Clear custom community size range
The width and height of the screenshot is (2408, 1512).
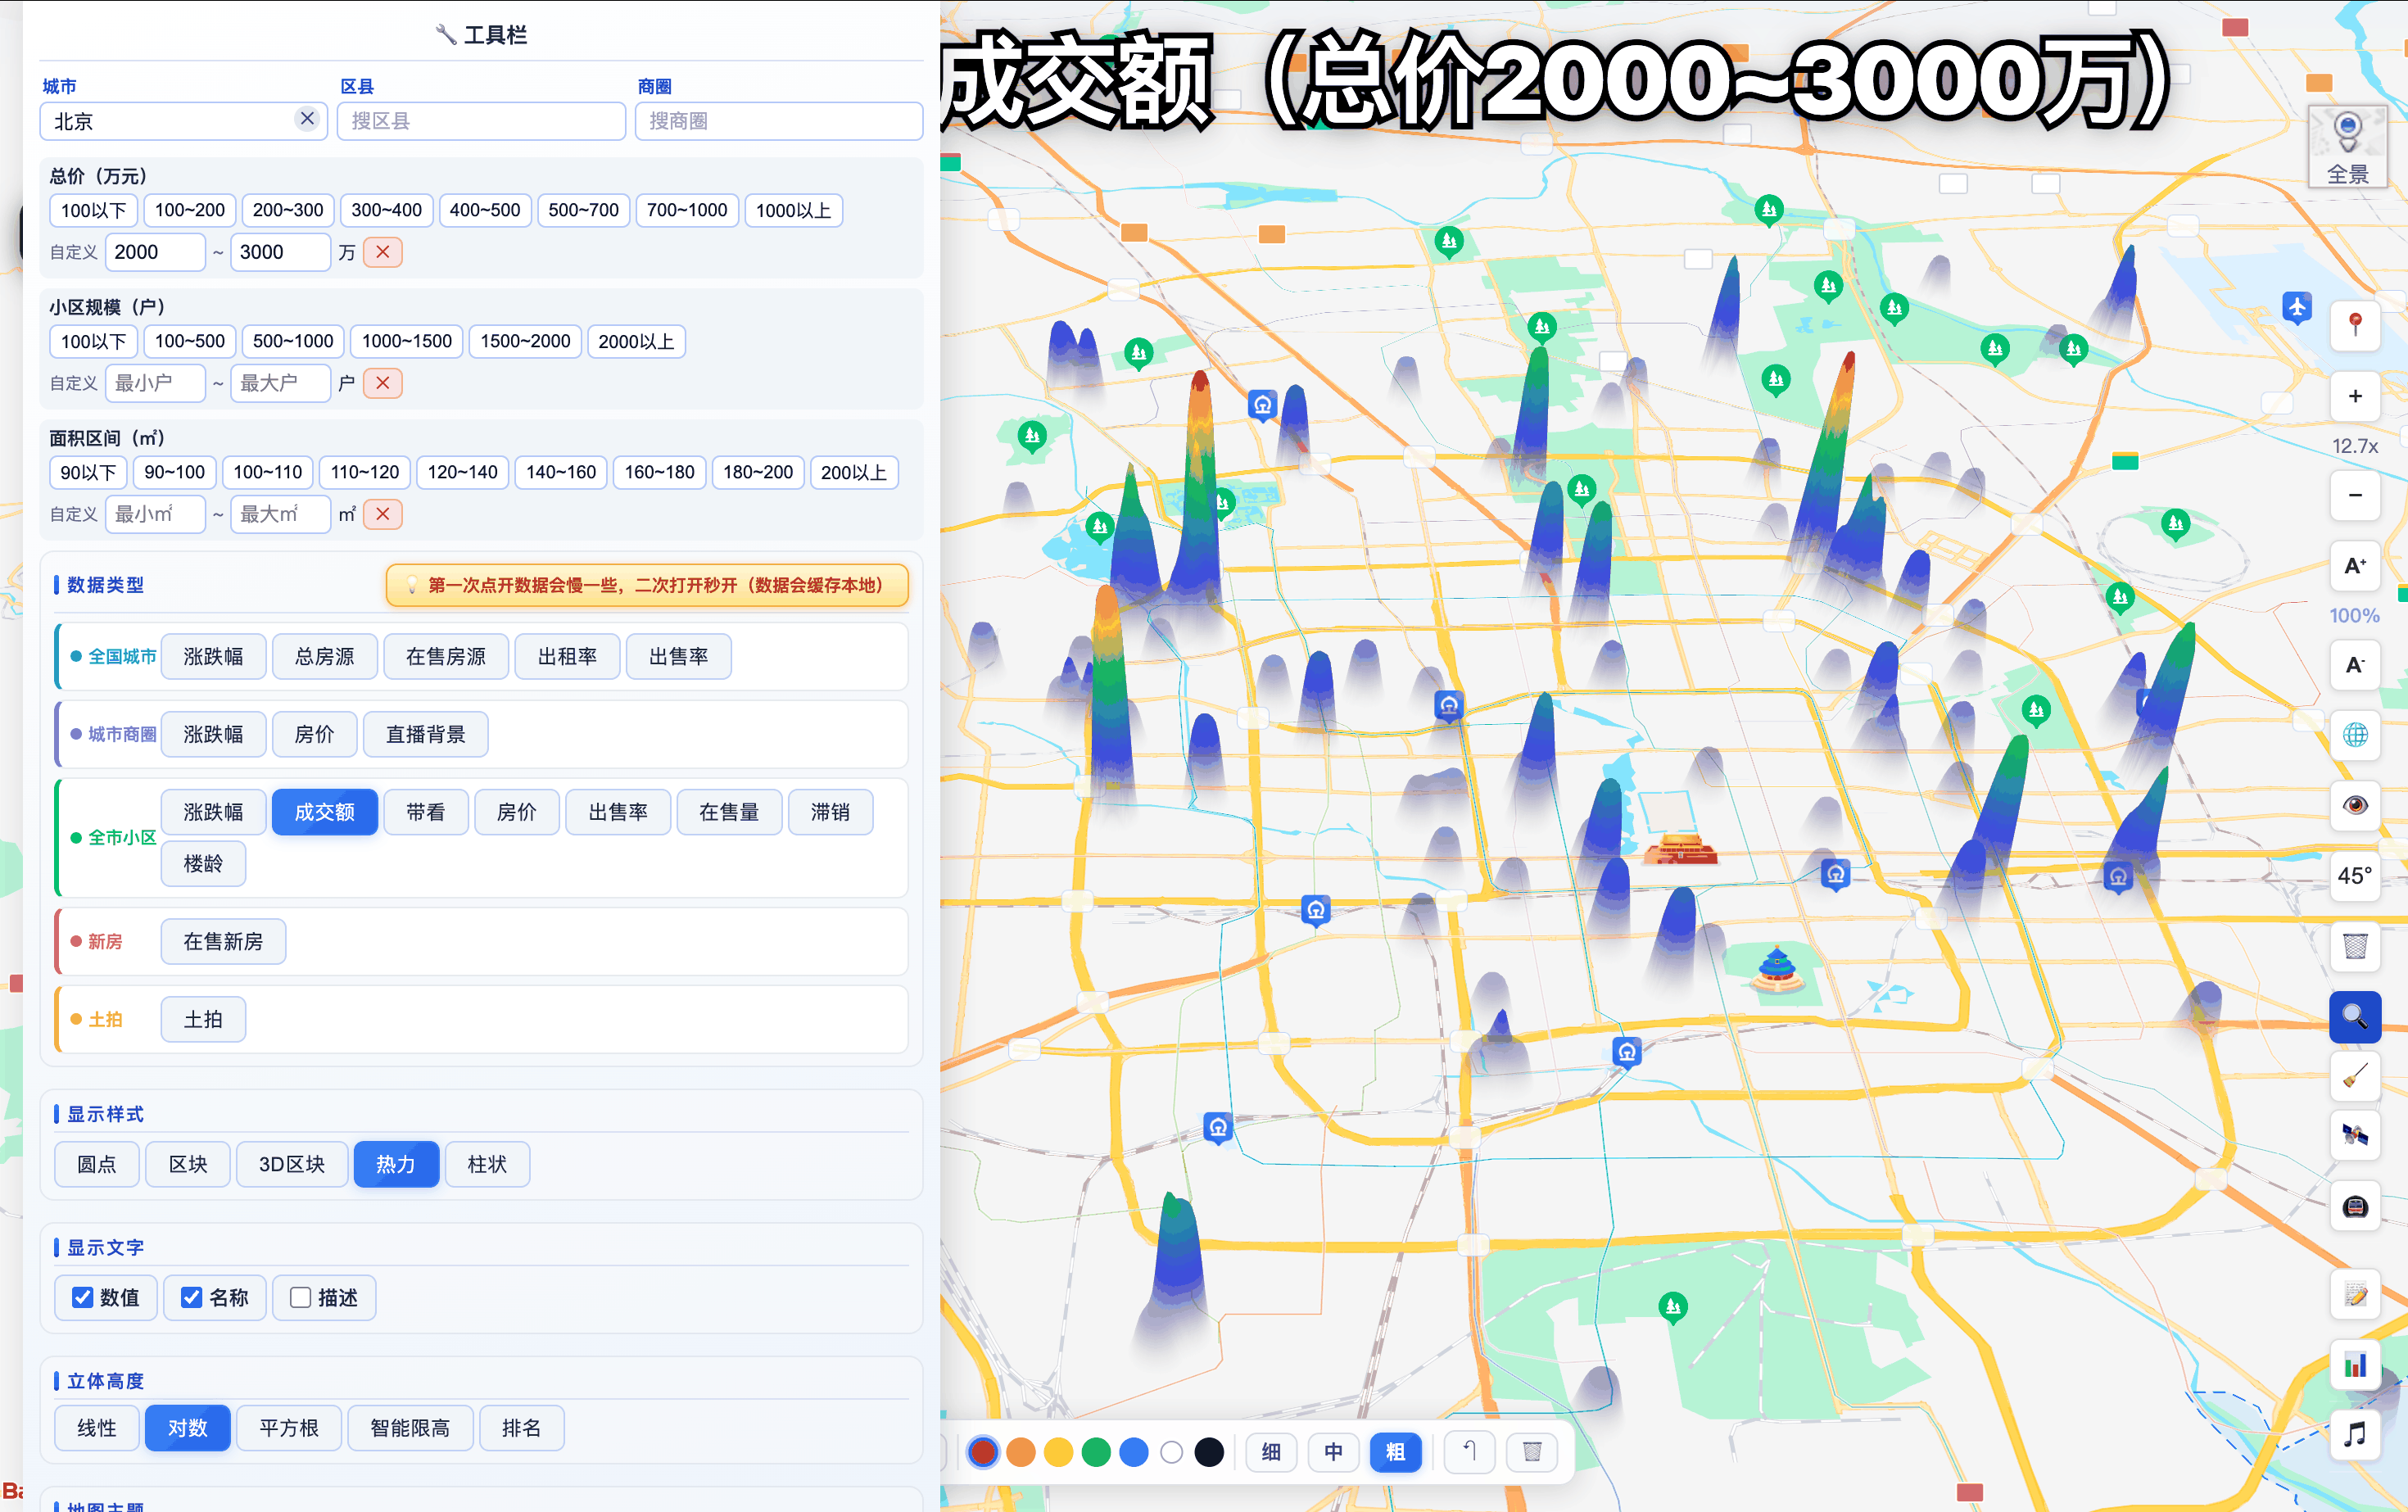(x=383, y=383)
